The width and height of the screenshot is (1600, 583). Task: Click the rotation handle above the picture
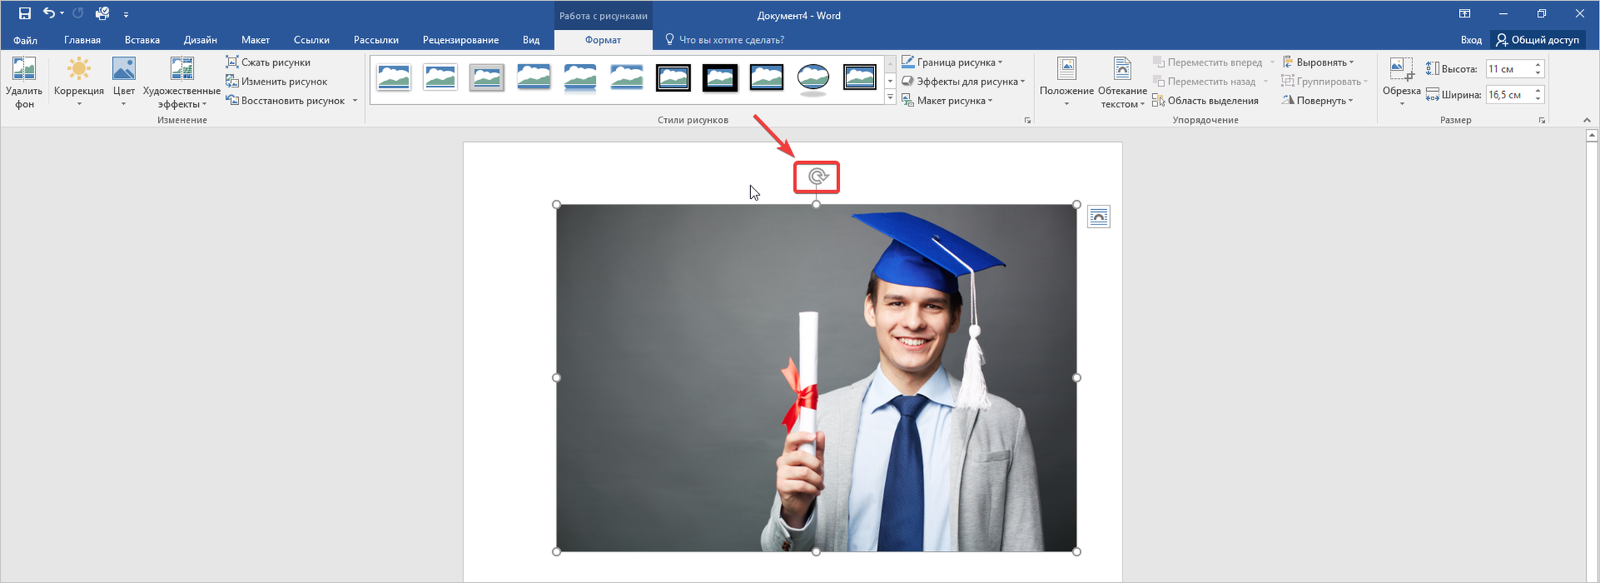pos(817,177)
